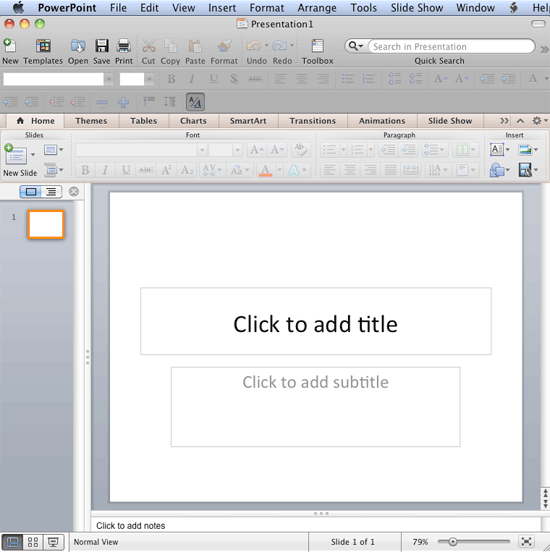This screenshot has width=550, height=552.
Task: Select the Format painter brush
Action: click(224, 46)
